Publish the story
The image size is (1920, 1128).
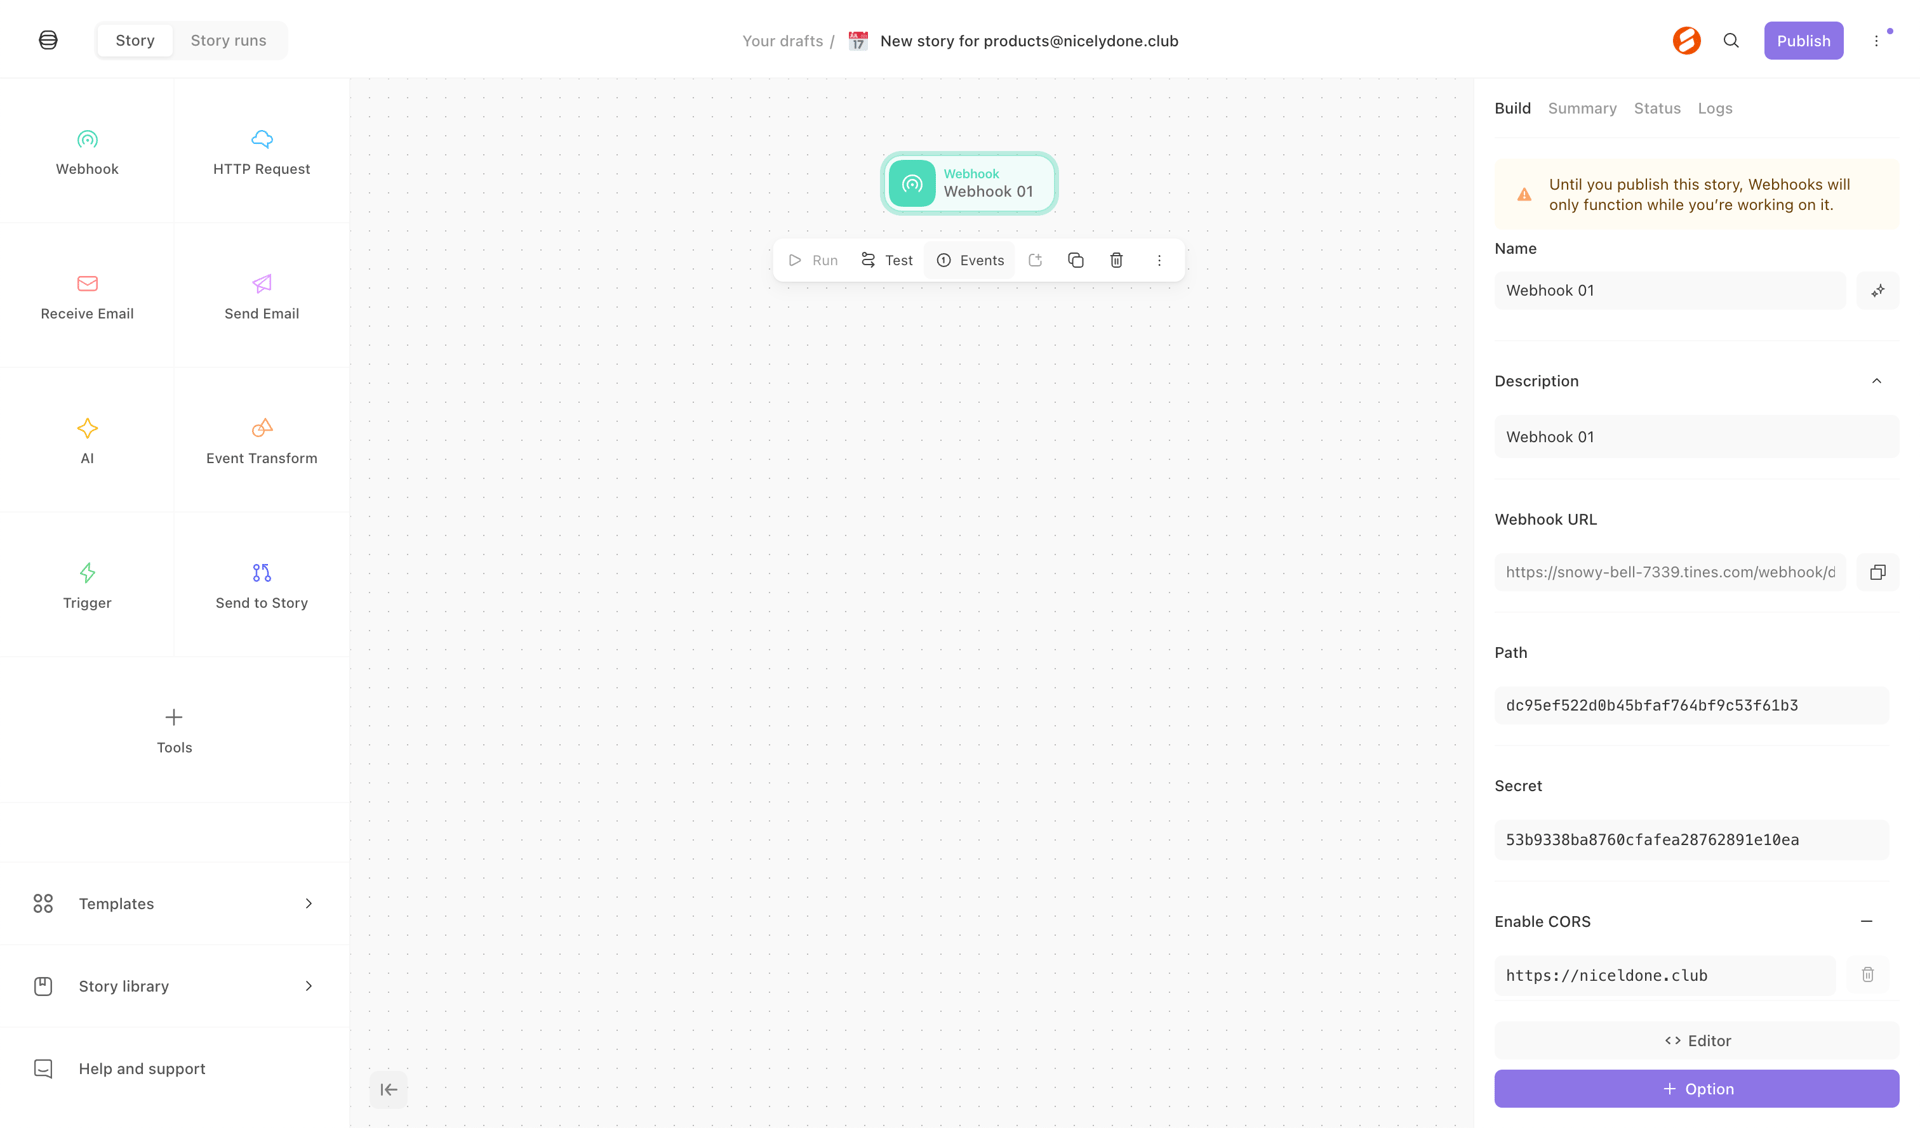[x=1804, y=40]
